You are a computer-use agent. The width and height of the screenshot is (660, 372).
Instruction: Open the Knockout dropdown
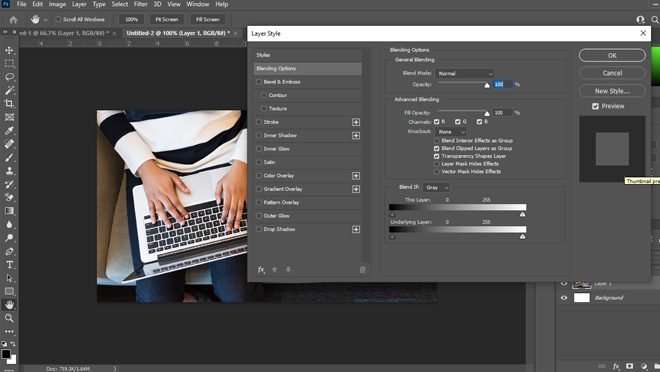451,132
